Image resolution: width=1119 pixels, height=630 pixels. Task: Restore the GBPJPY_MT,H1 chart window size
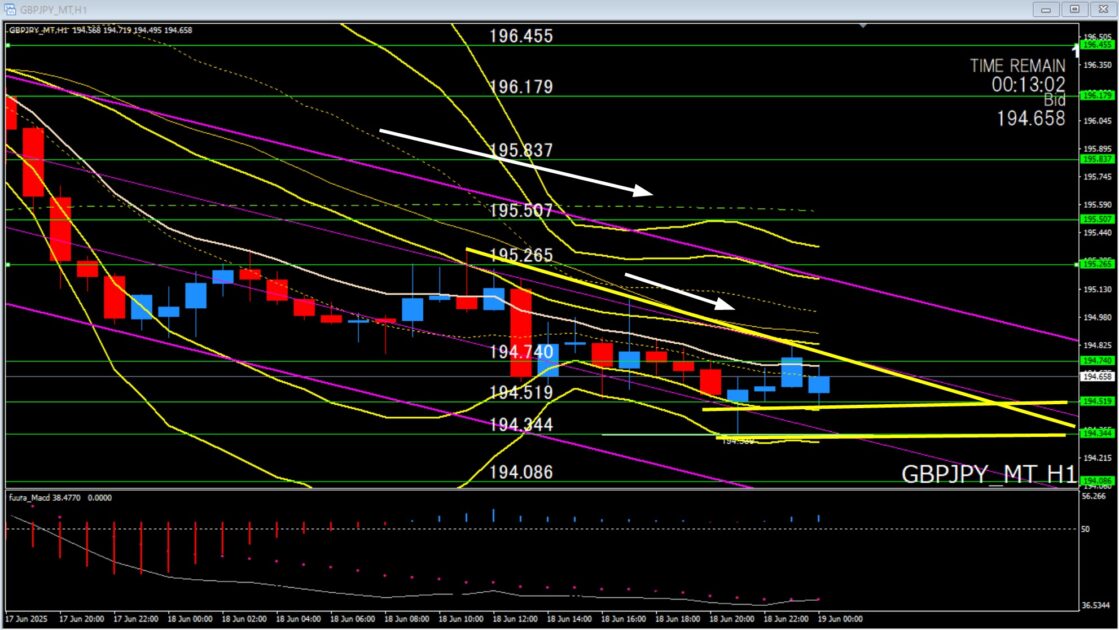[x=1075, y=9]
